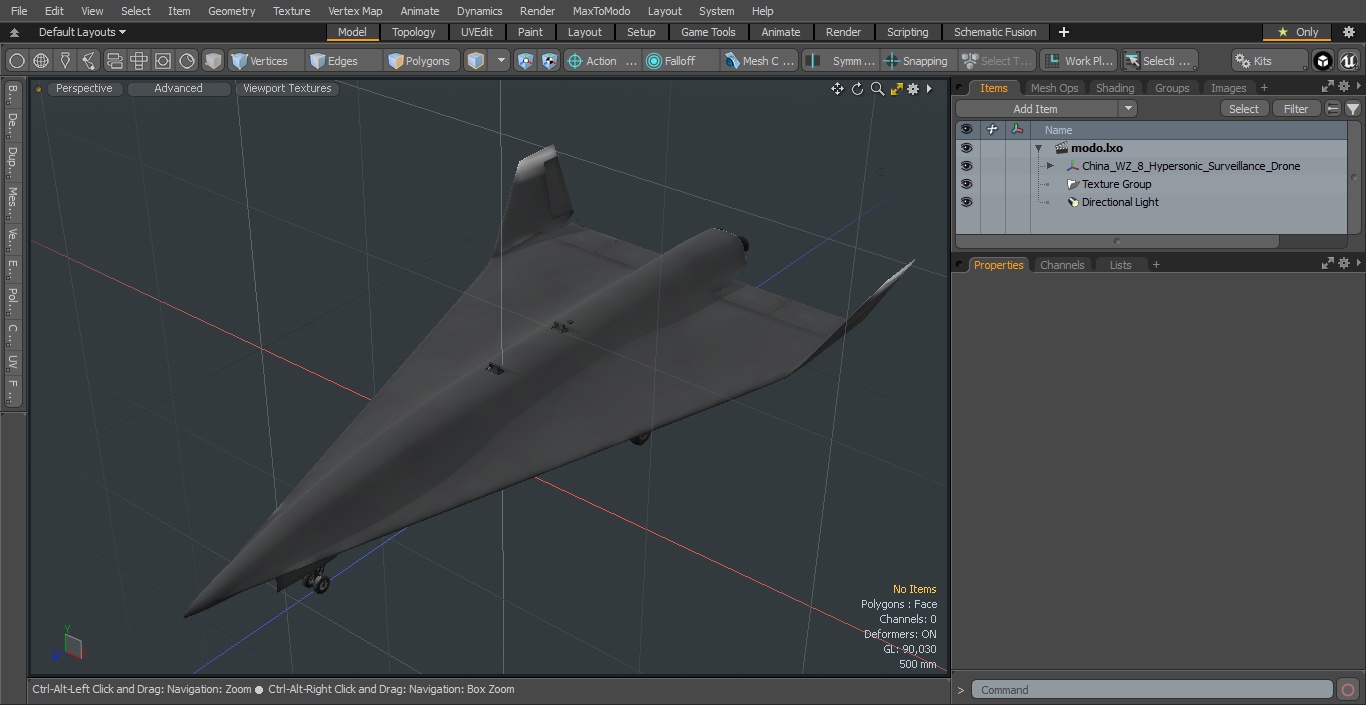This screenshot has height=705, width=1366.
Task: Switch to the Topology layout tab
Action: point(413,32)
